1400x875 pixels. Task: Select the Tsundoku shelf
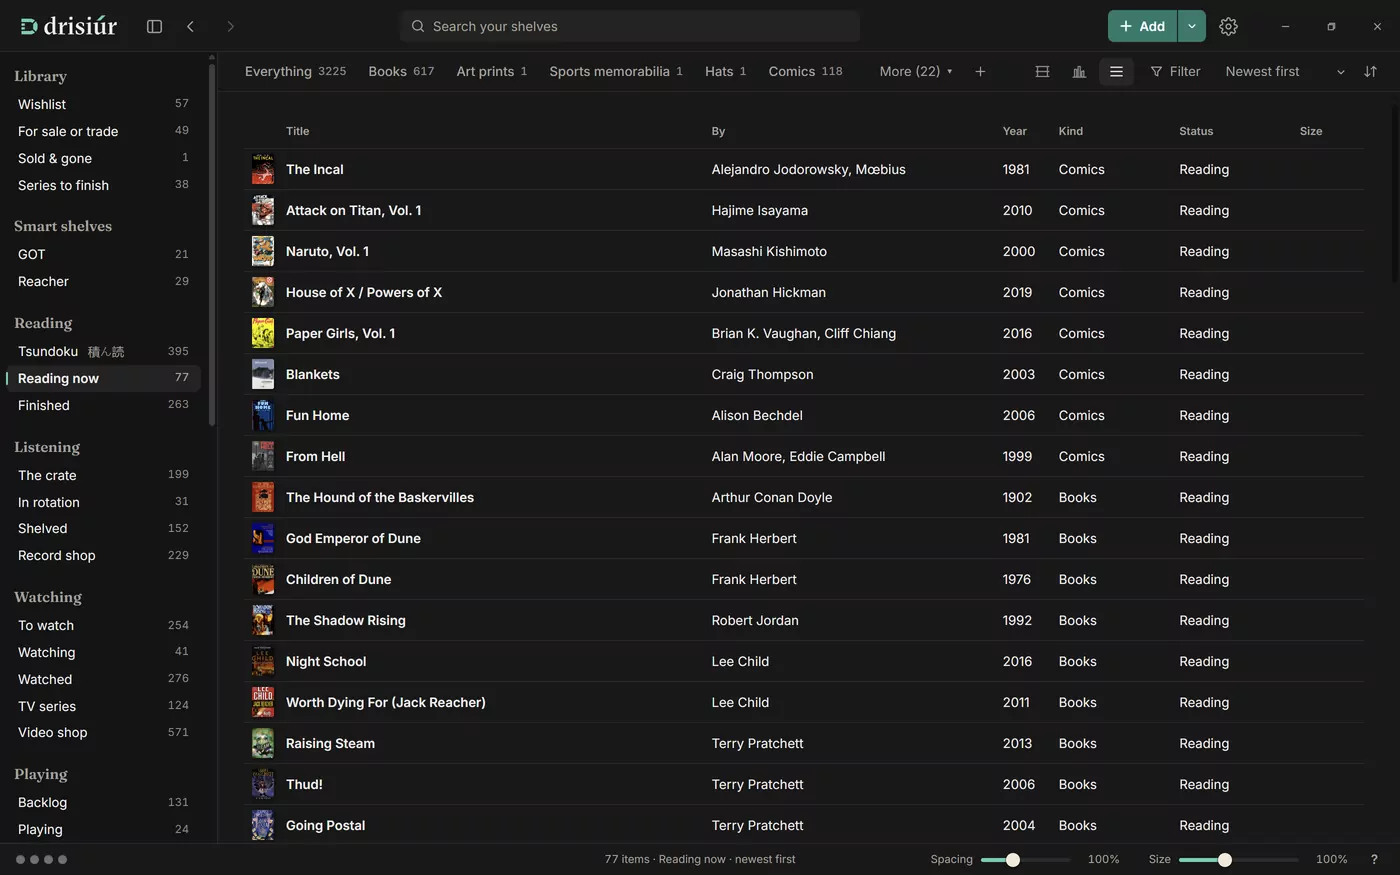(x=104, y=351)
